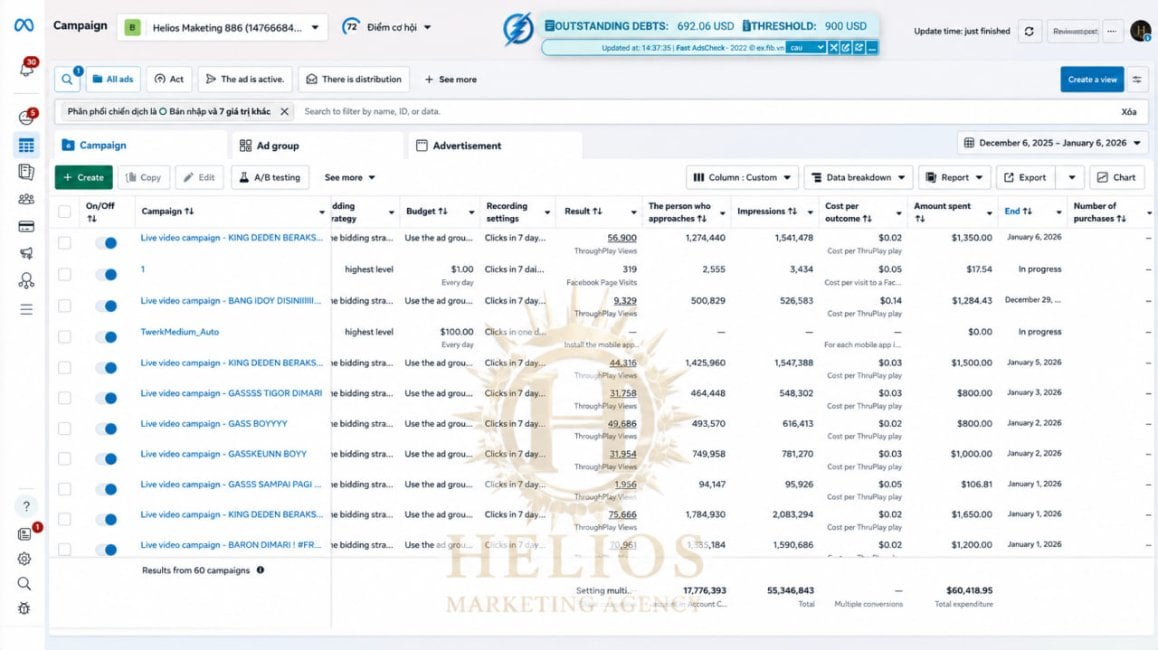The image size is (1158, 650).
Task: Expand the Data breakdown dropdown
Action: coord(858,177)
